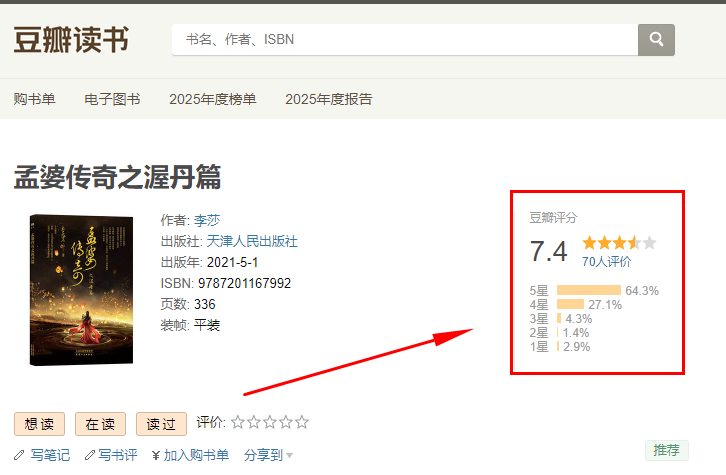The height and width of the screenshot is (475, 726).
Task: Rate the book one star
Action: [238, 423]
